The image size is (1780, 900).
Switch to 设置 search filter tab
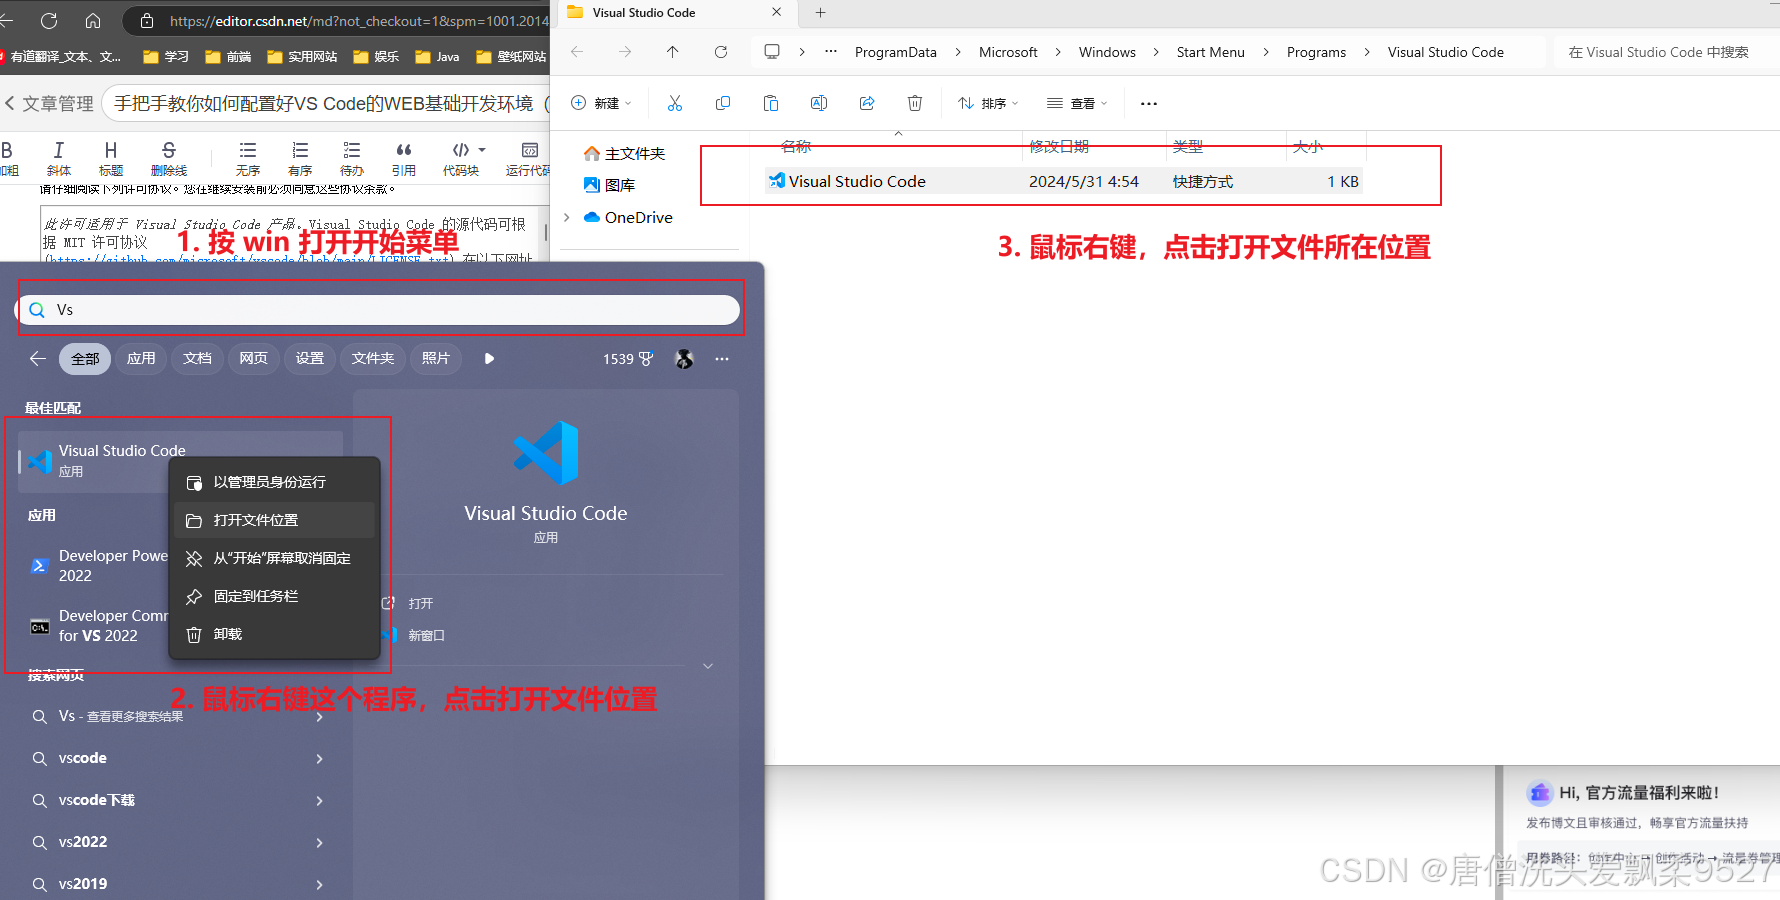pos(309,358)
